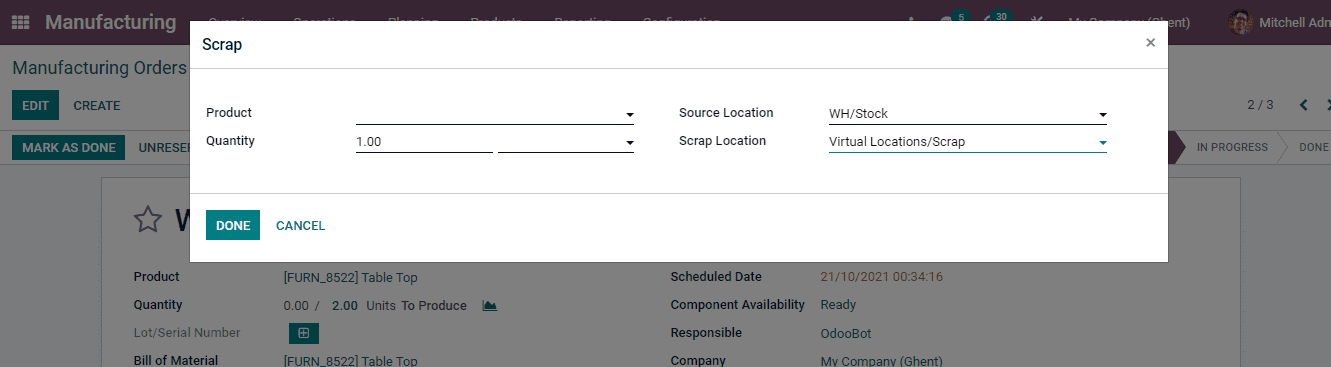Viewport: 1331px width, 367px height.
Task: Open the apps grid menu icon
Action: (x=21, y=22)
